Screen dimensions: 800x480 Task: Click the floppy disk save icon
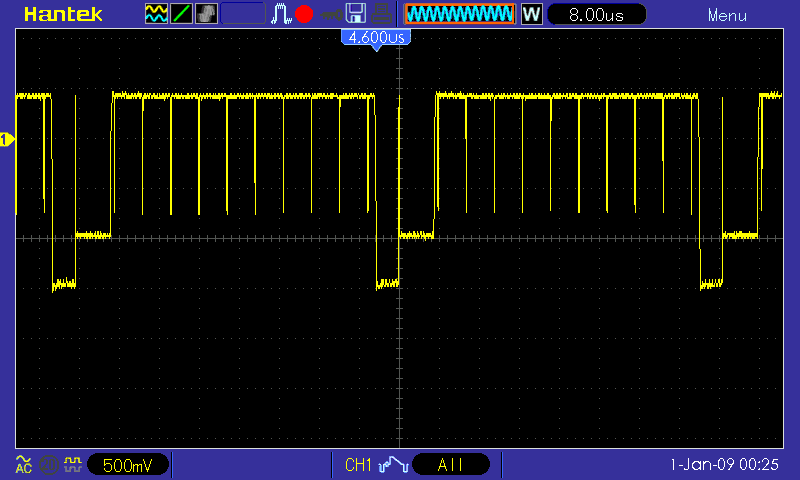tap(356, 14)
